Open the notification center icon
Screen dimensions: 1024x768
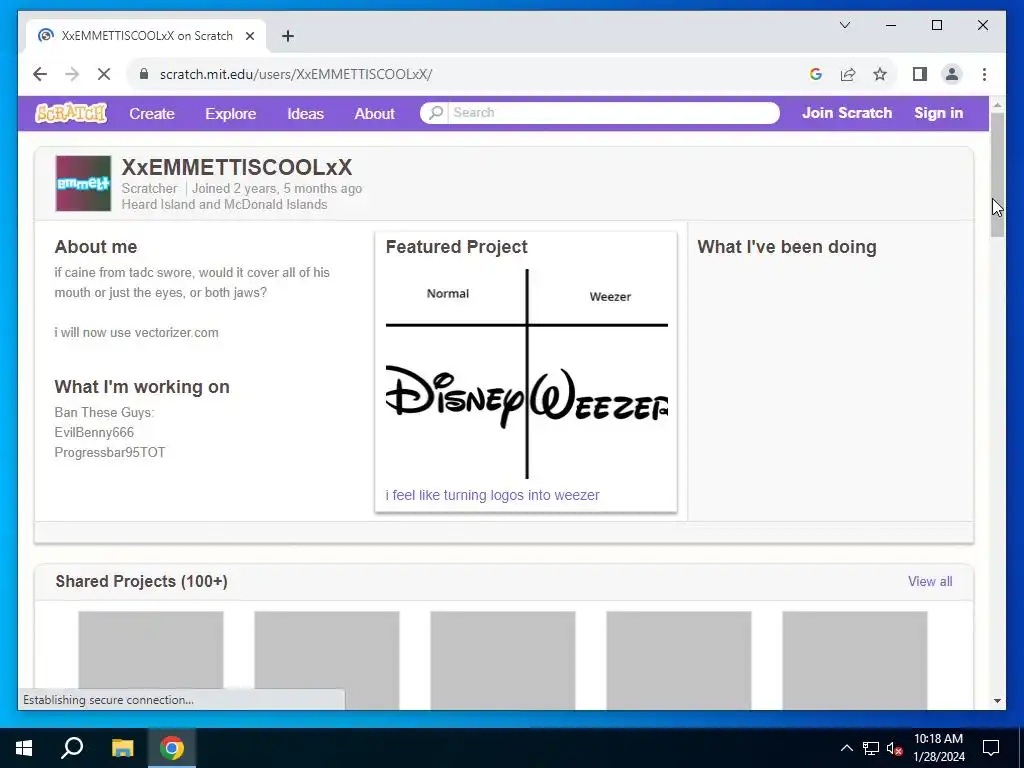991,748
